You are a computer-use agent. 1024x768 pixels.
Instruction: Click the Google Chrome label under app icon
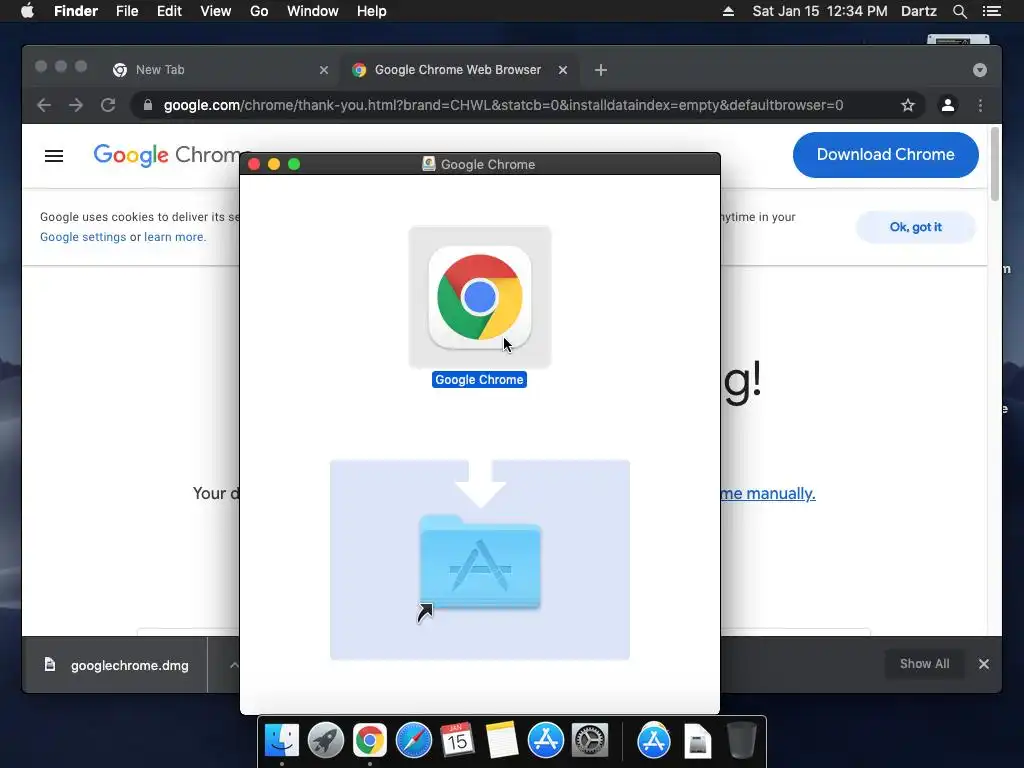tap(479, 379)
